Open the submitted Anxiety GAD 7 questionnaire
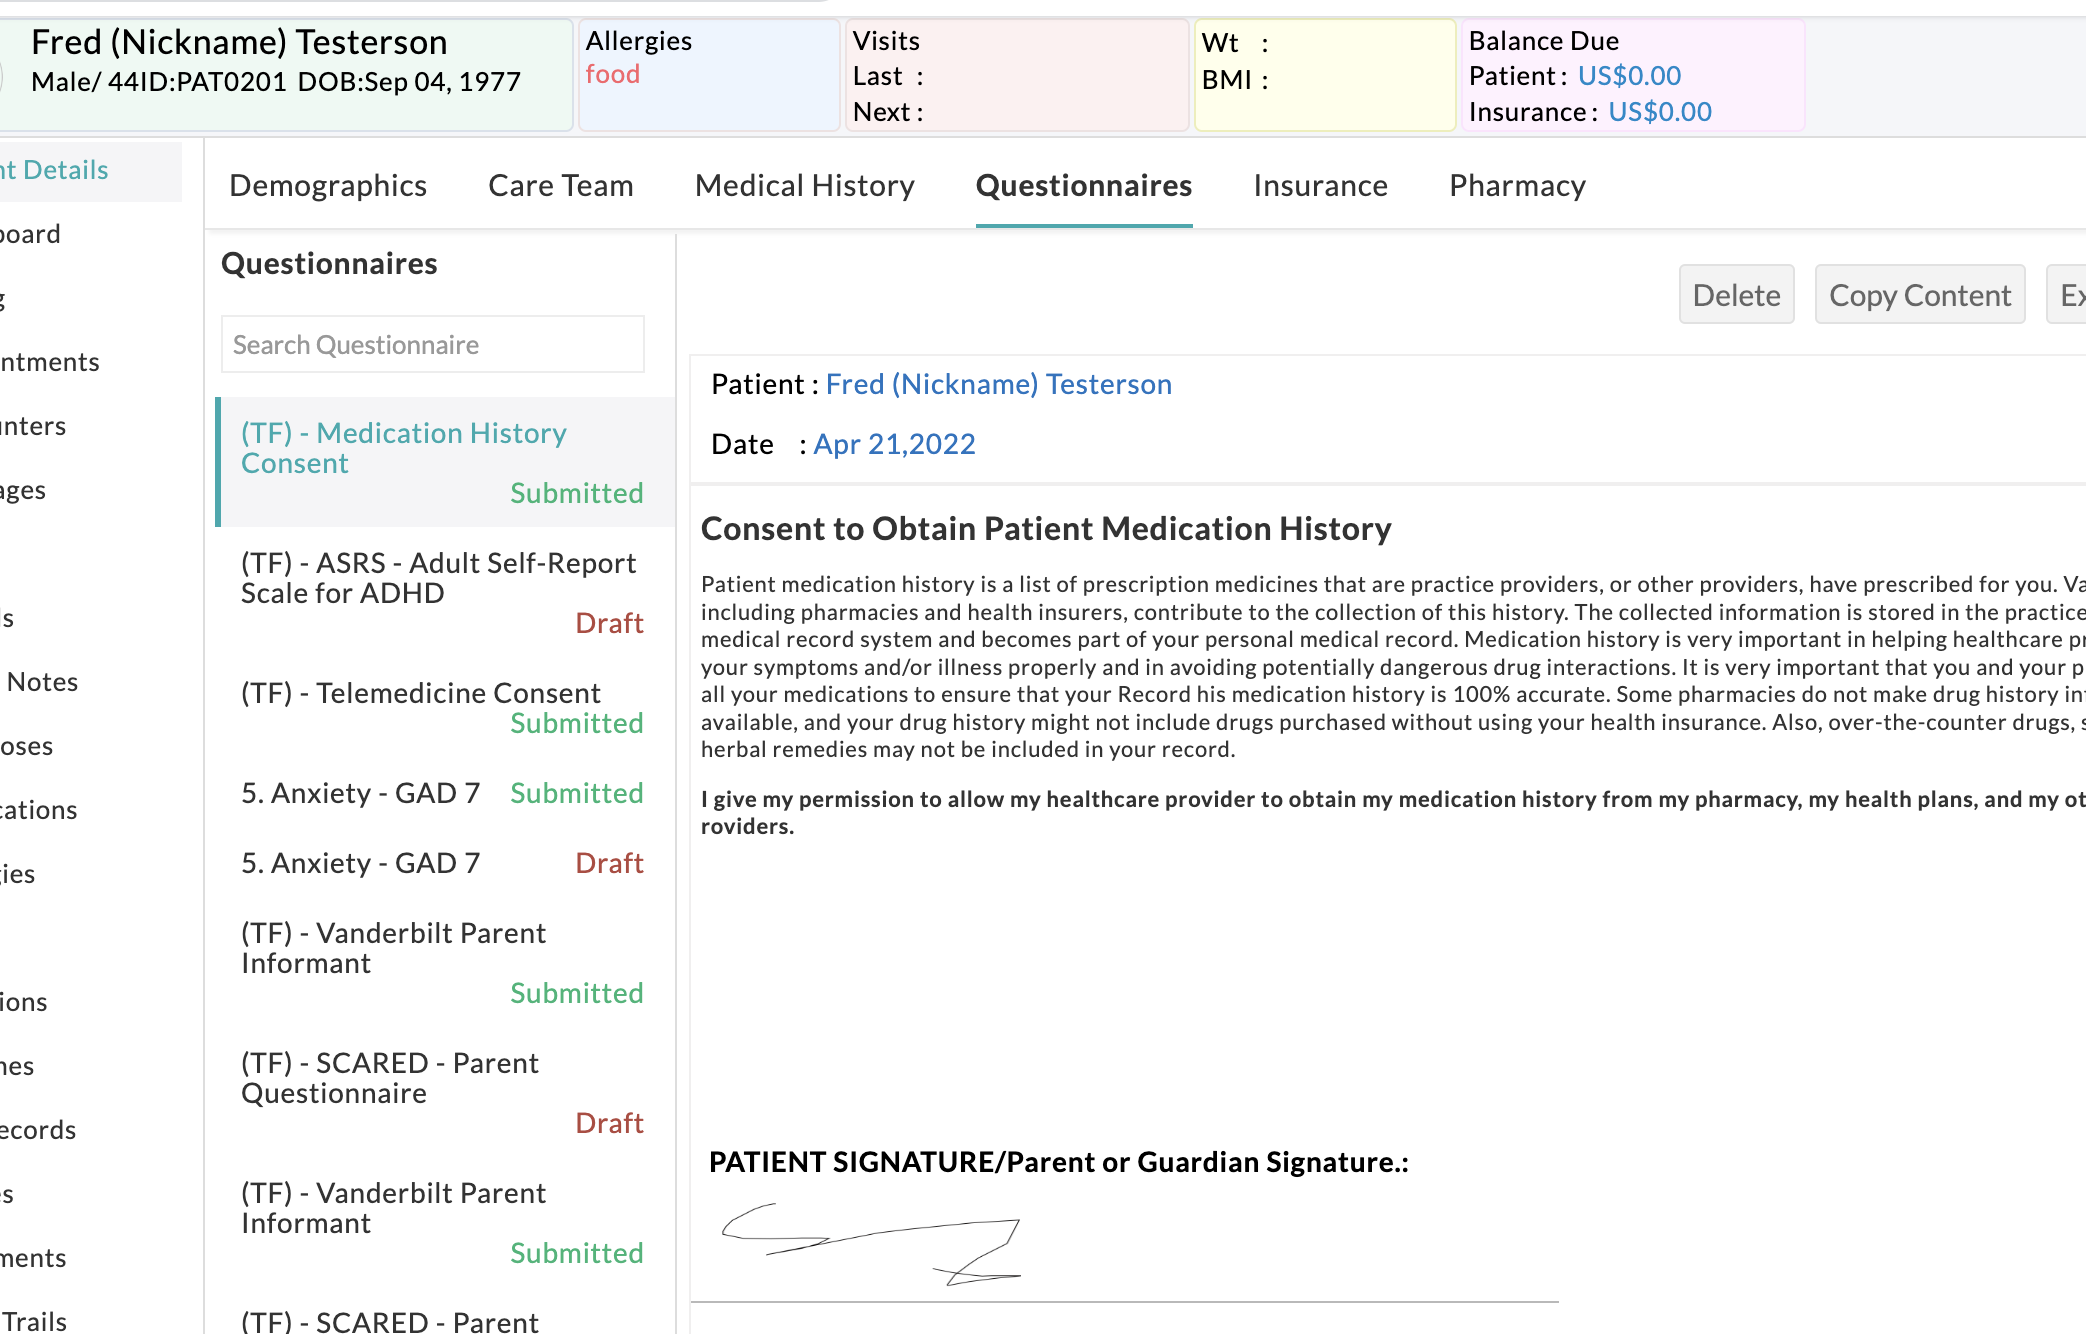 coord(360,793)
